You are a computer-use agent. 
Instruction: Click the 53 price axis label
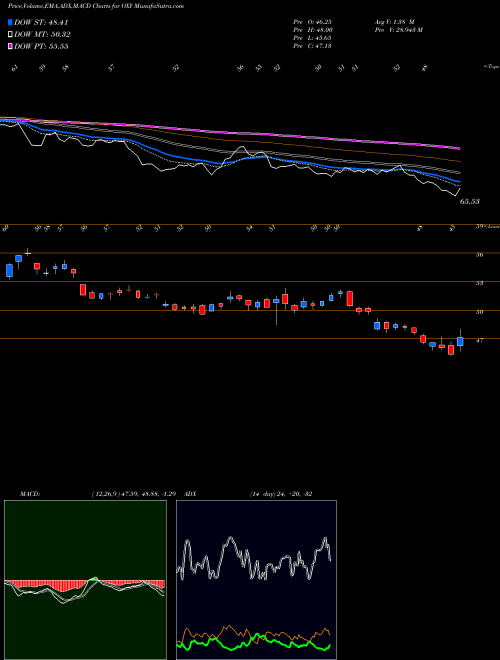479,283
